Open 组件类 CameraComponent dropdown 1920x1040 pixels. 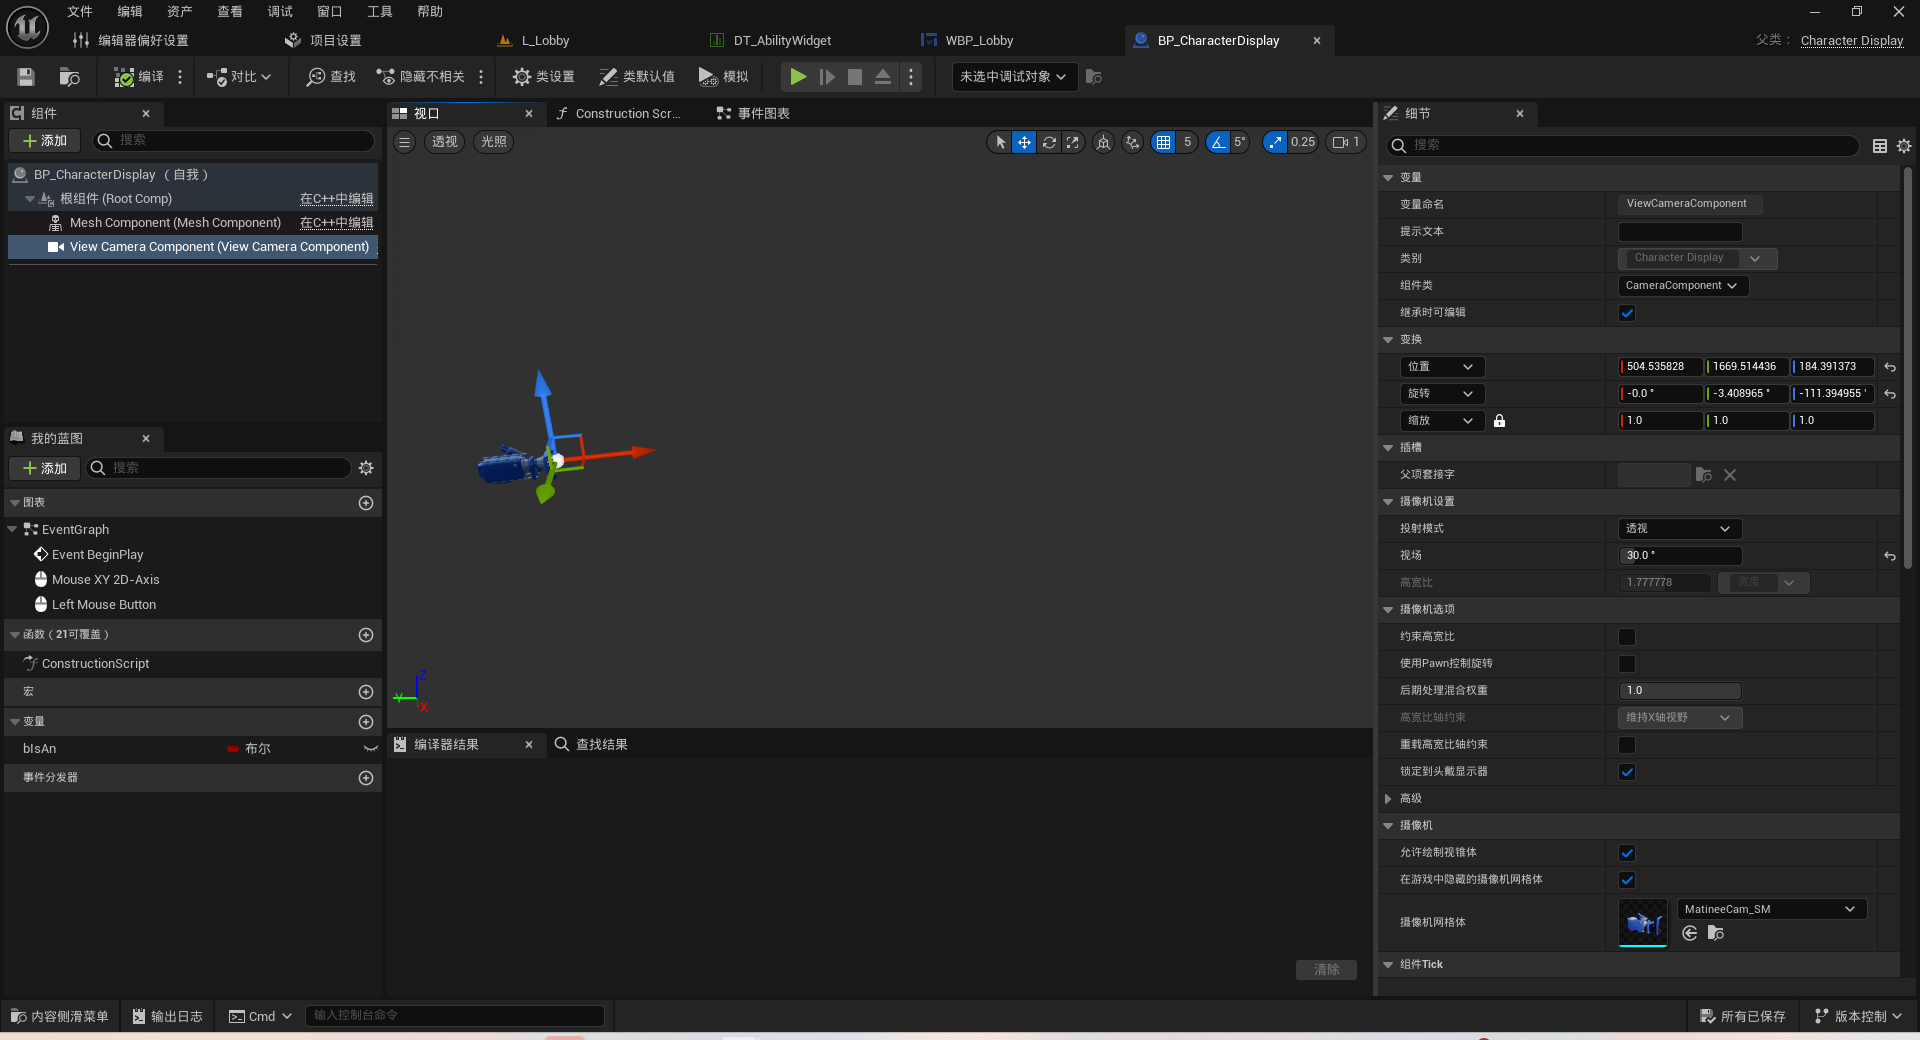(x=1683, y=286)
